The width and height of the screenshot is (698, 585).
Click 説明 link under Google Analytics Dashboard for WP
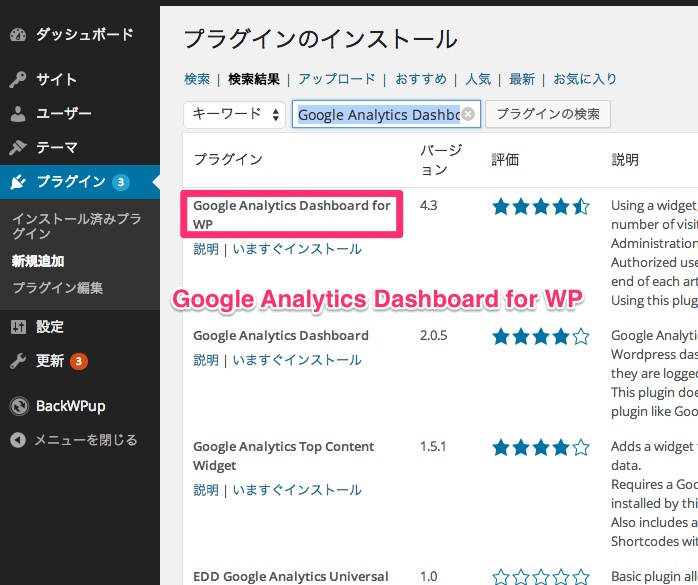206,249
